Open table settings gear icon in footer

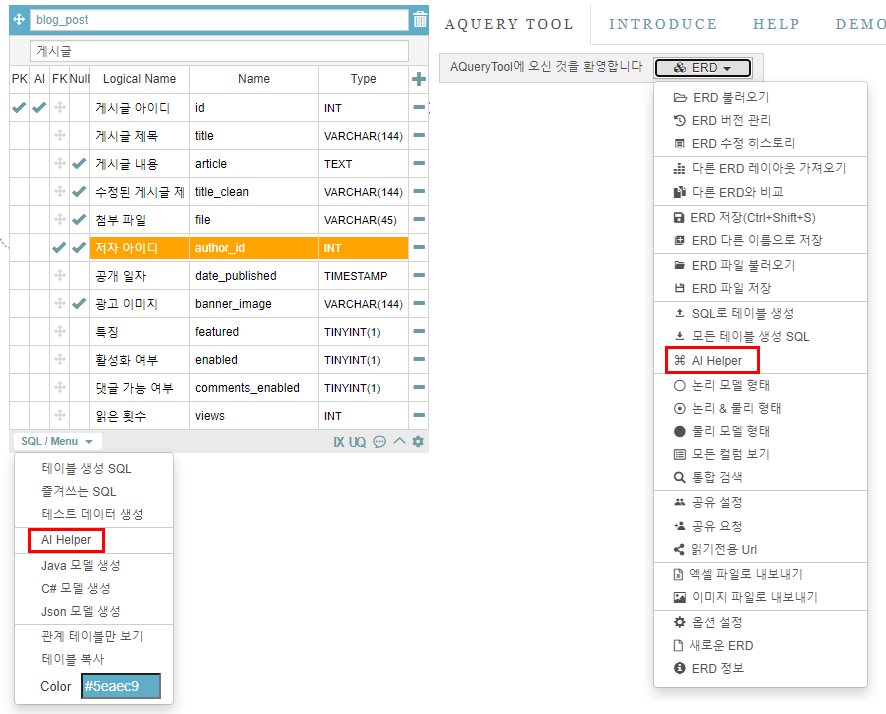[x=418, y=442]
